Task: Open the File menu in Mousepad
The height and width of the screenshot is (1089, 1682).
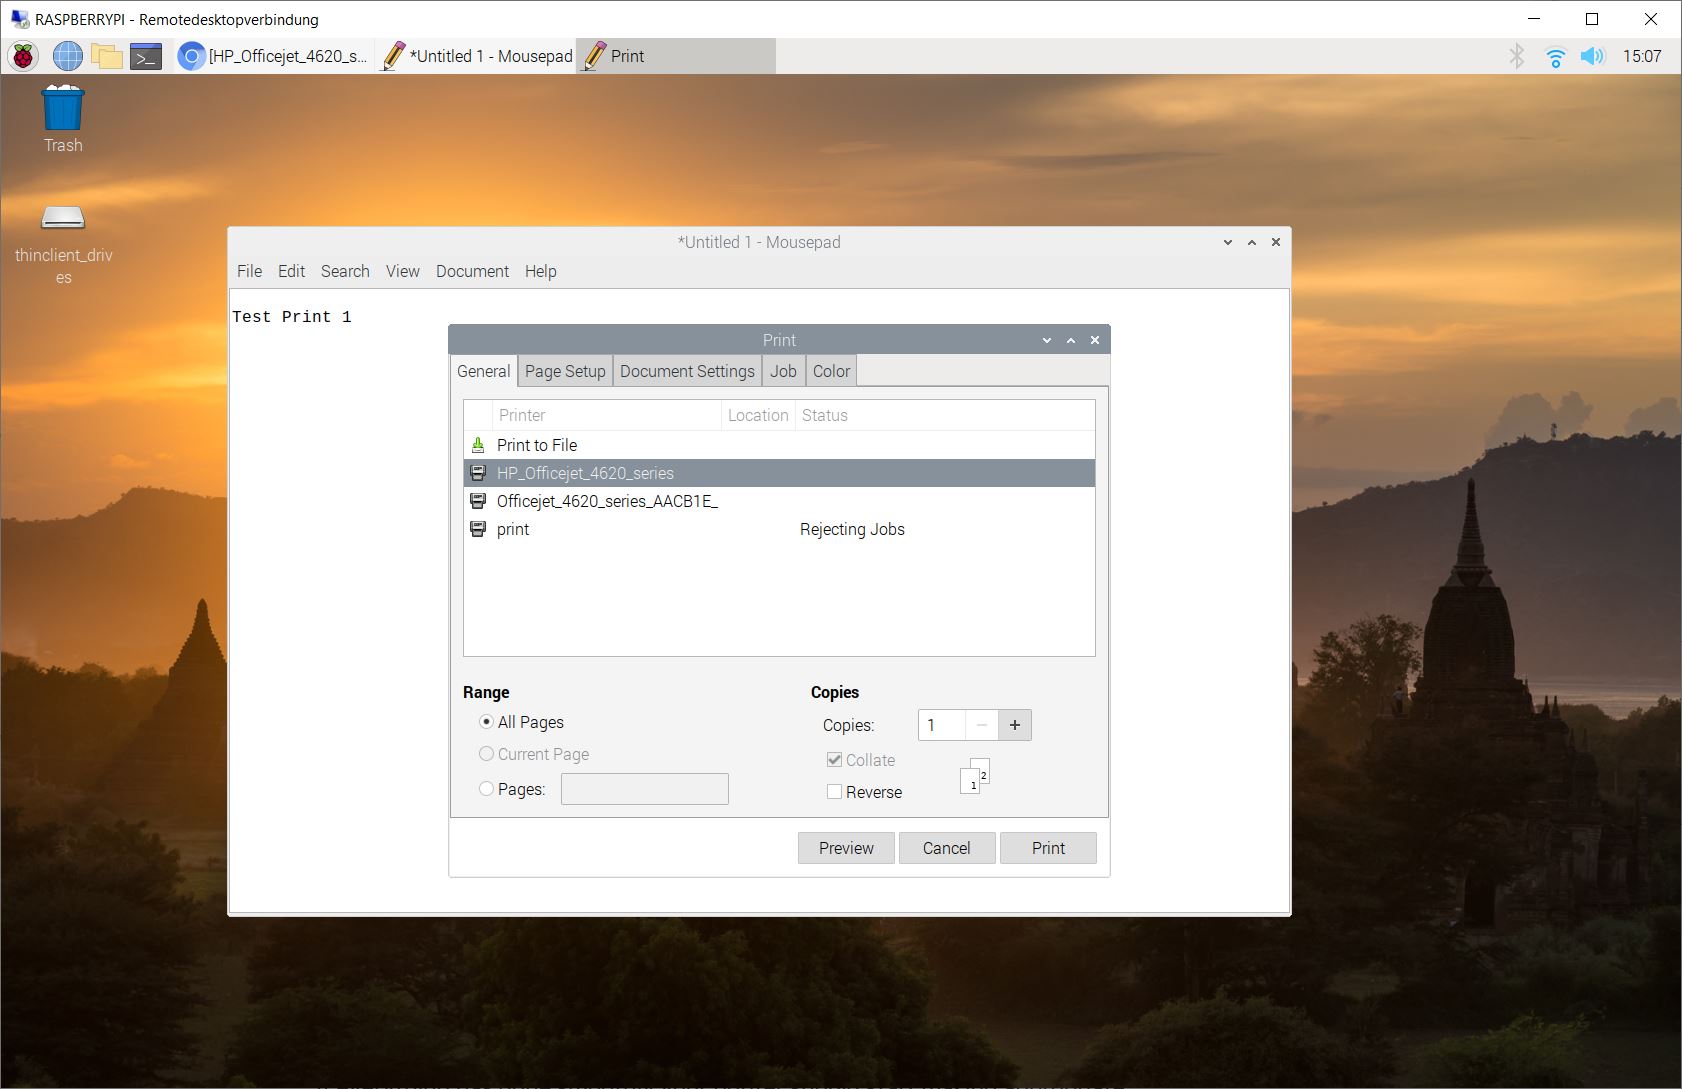Action: pos(249,271)
